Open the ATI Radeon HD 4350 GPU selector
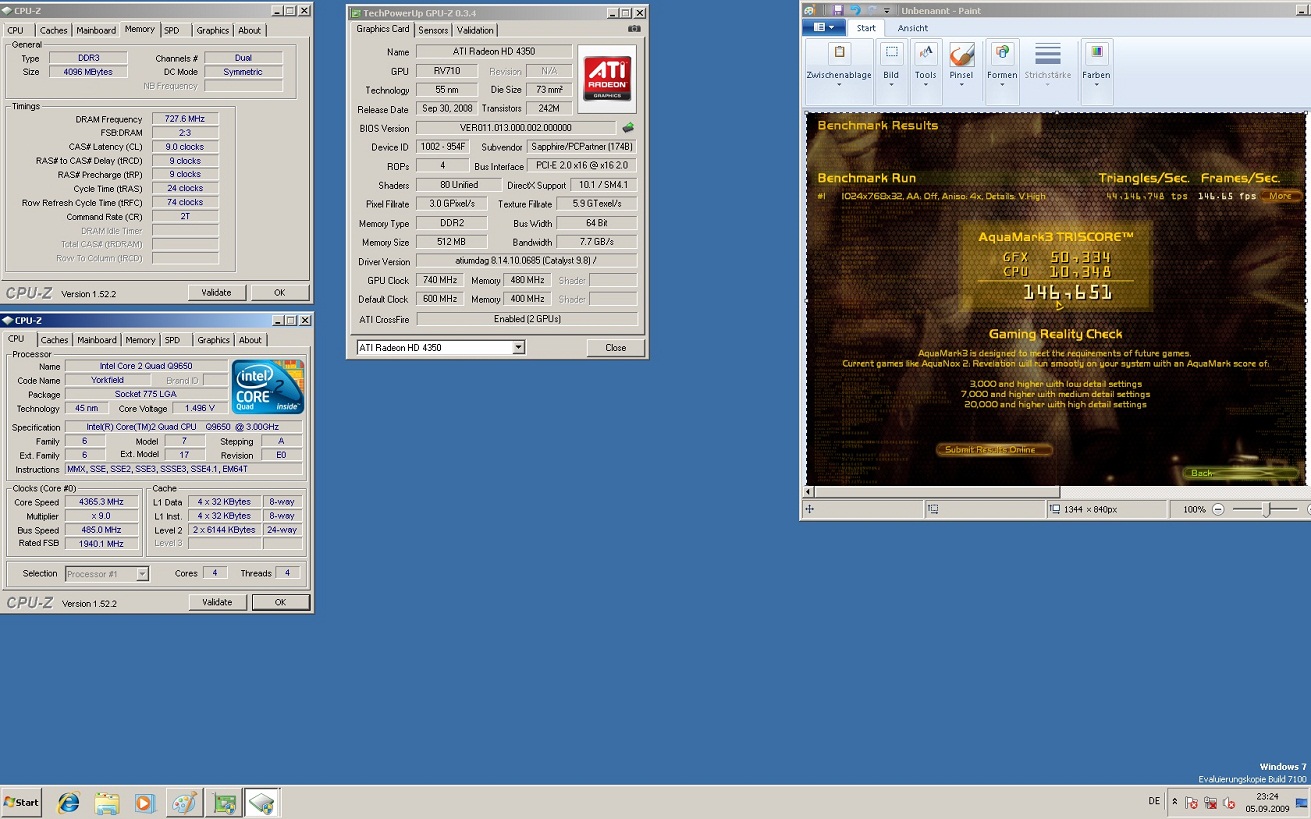1311x819 pixels. coord(441,347)
